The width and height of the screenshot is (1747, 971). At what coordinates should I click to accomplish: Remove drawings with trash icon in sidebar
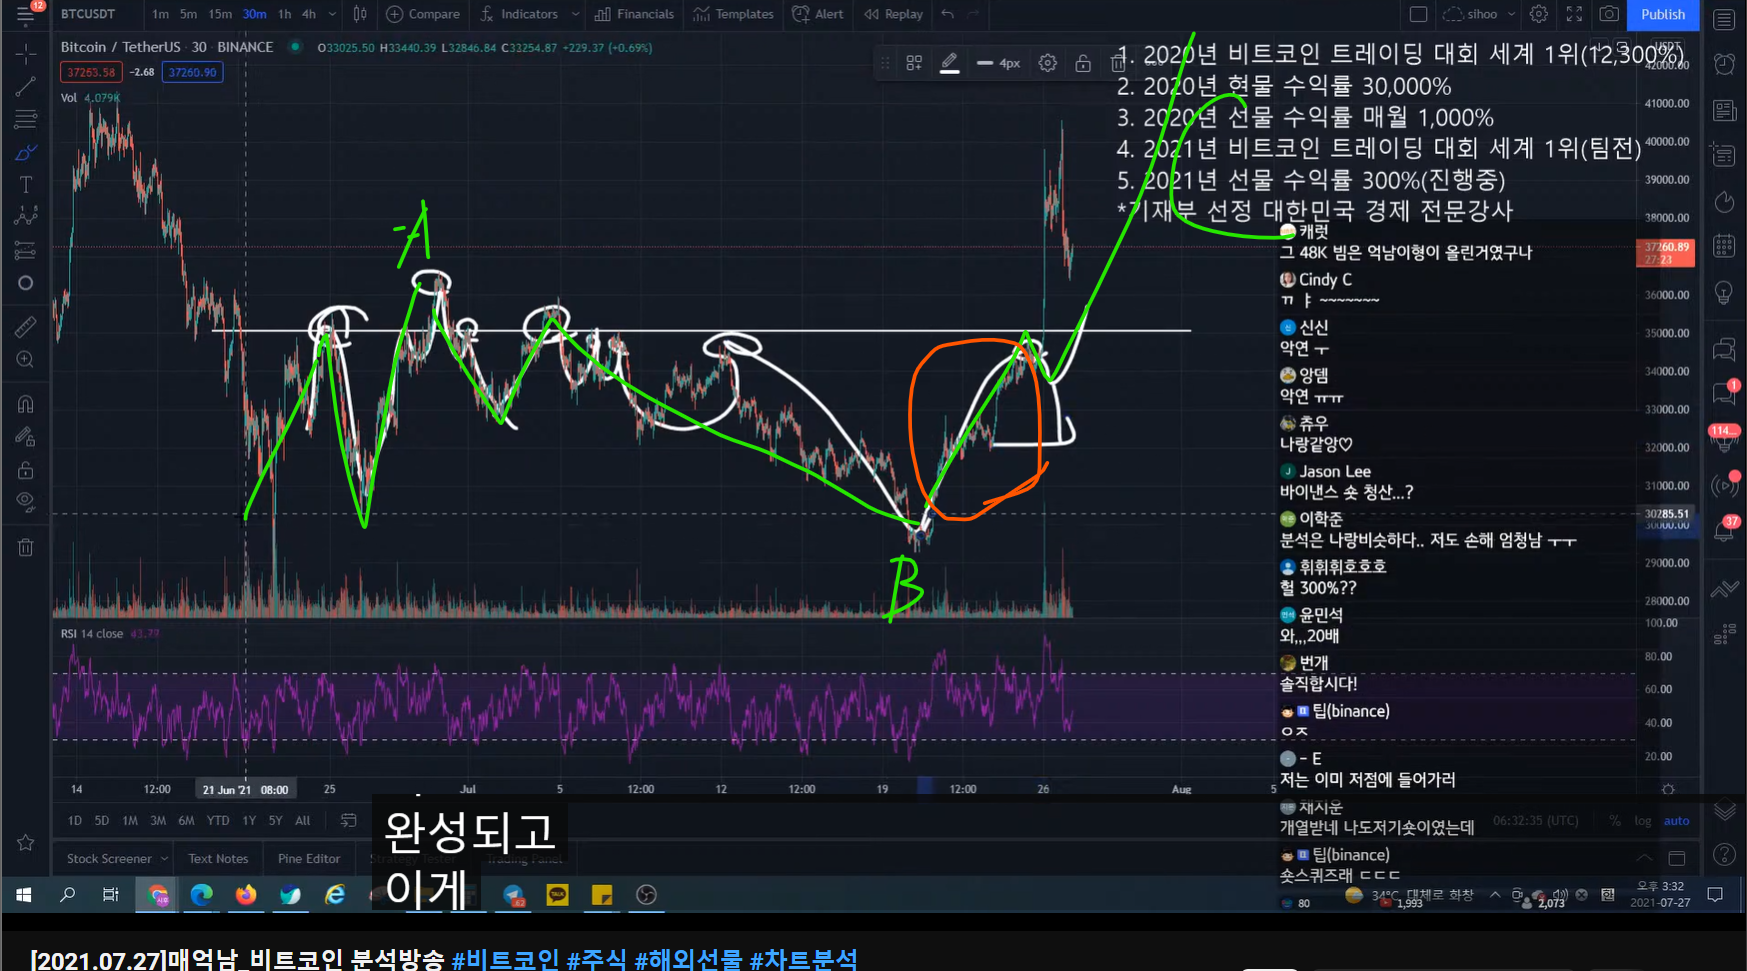(x=26, y=547)
